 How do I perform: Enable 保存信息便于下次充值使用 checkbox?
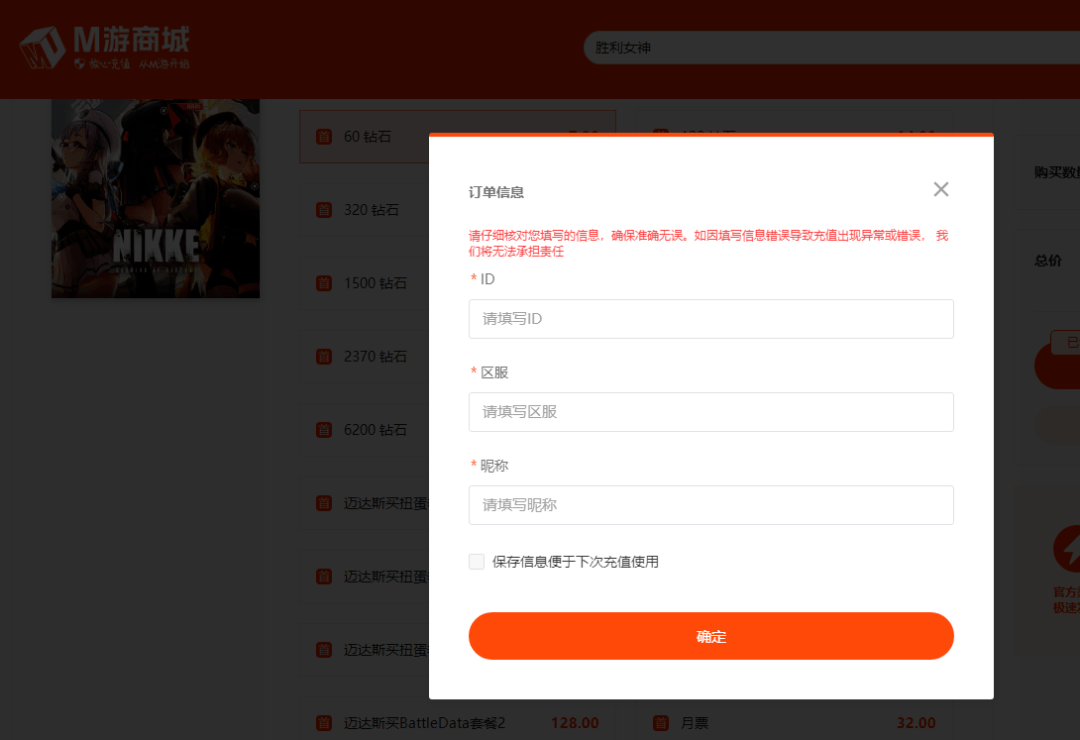click(x=477, y=562)
